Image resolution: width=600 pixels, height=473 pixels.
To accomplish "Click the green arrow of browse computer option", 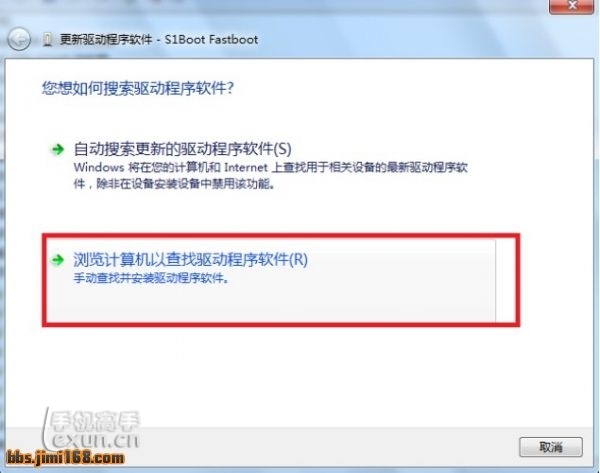I will (58, 260).
